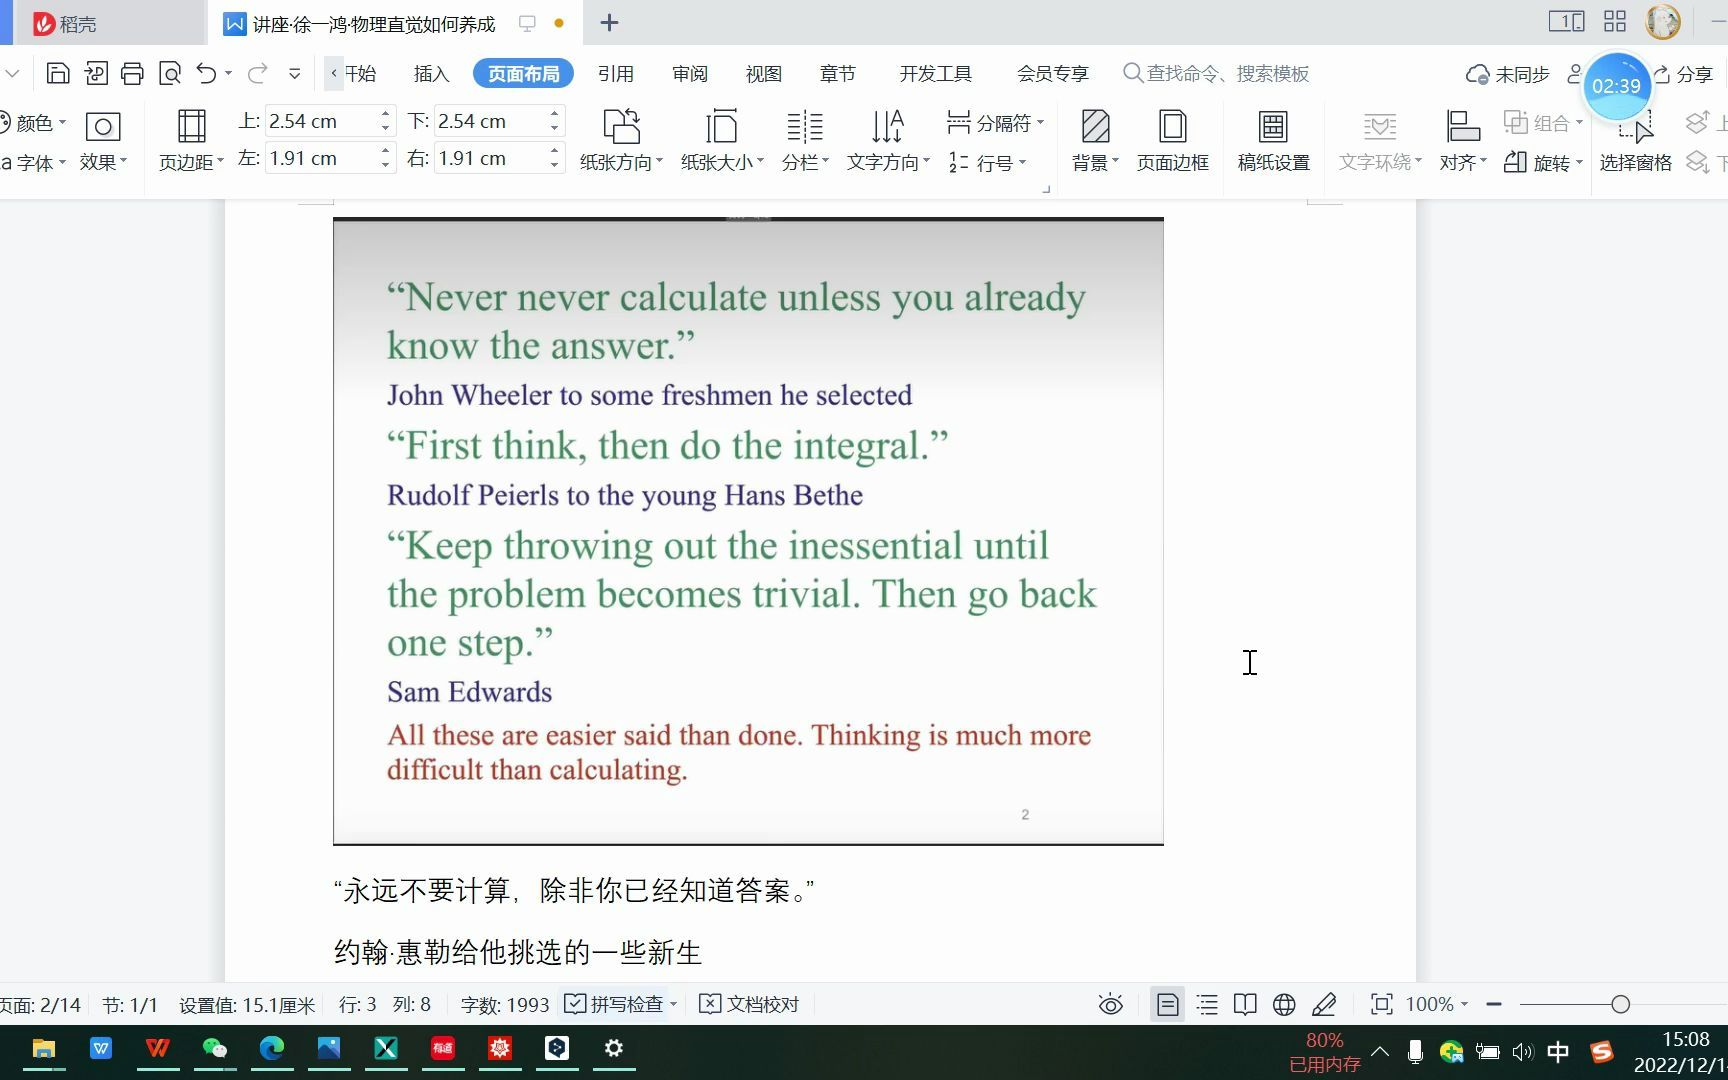Open the align (对齐) tool
The image size is (1728, 1080).
1463,140
